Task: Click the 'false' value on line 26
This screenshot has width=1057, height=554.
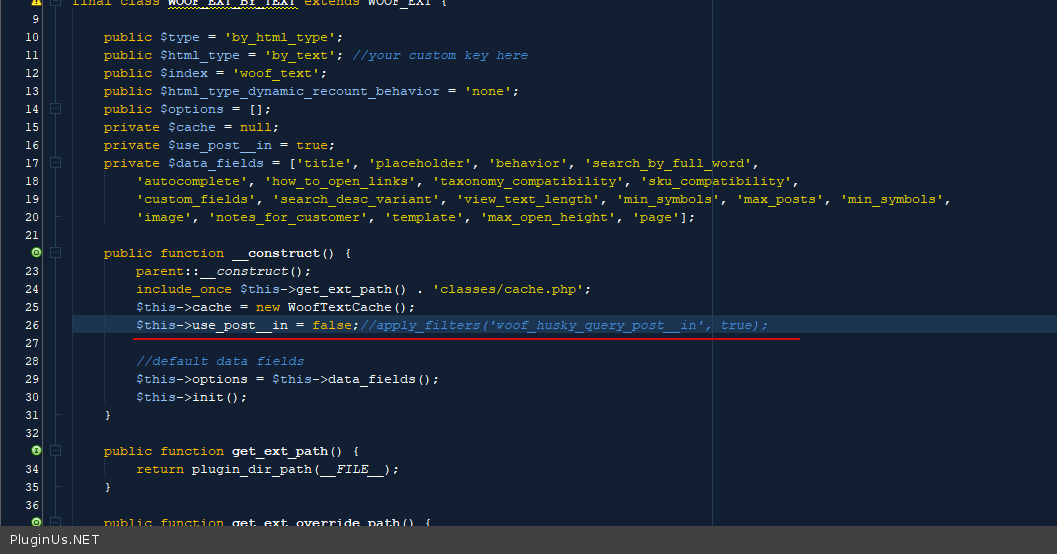Action: pyautogui.click(x=332, y=325)
